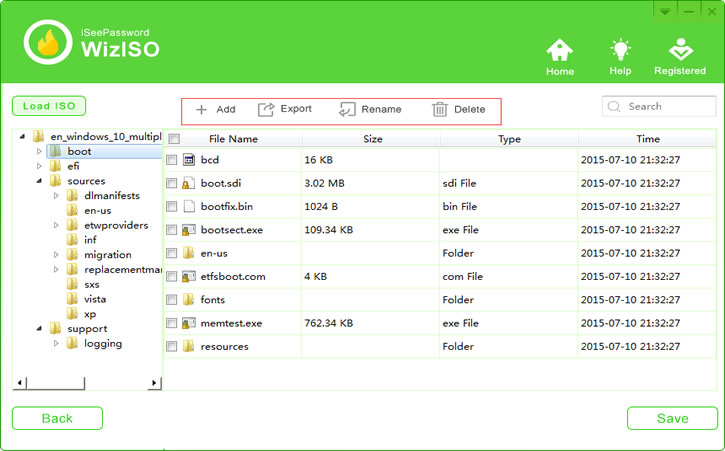Image resolution: width=725 pixels, height=451 pixels.
Task: Click the fonts folder icon
Action: click(189, 300)
